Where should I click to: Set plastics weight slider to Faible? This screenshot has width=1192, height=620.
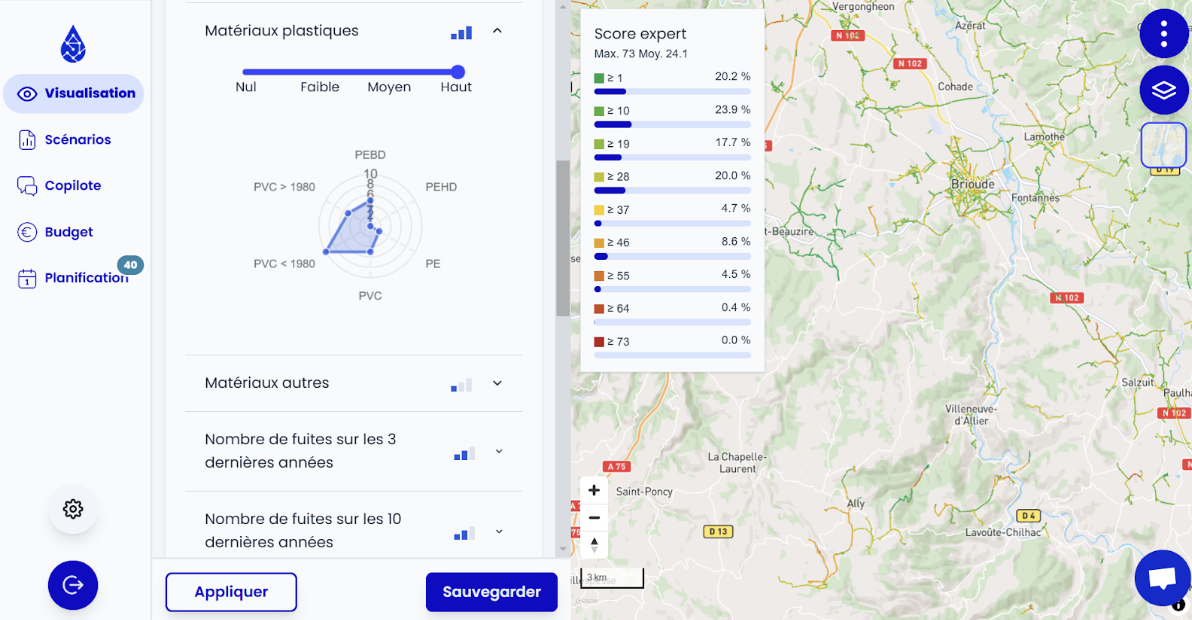click(319, 72)
